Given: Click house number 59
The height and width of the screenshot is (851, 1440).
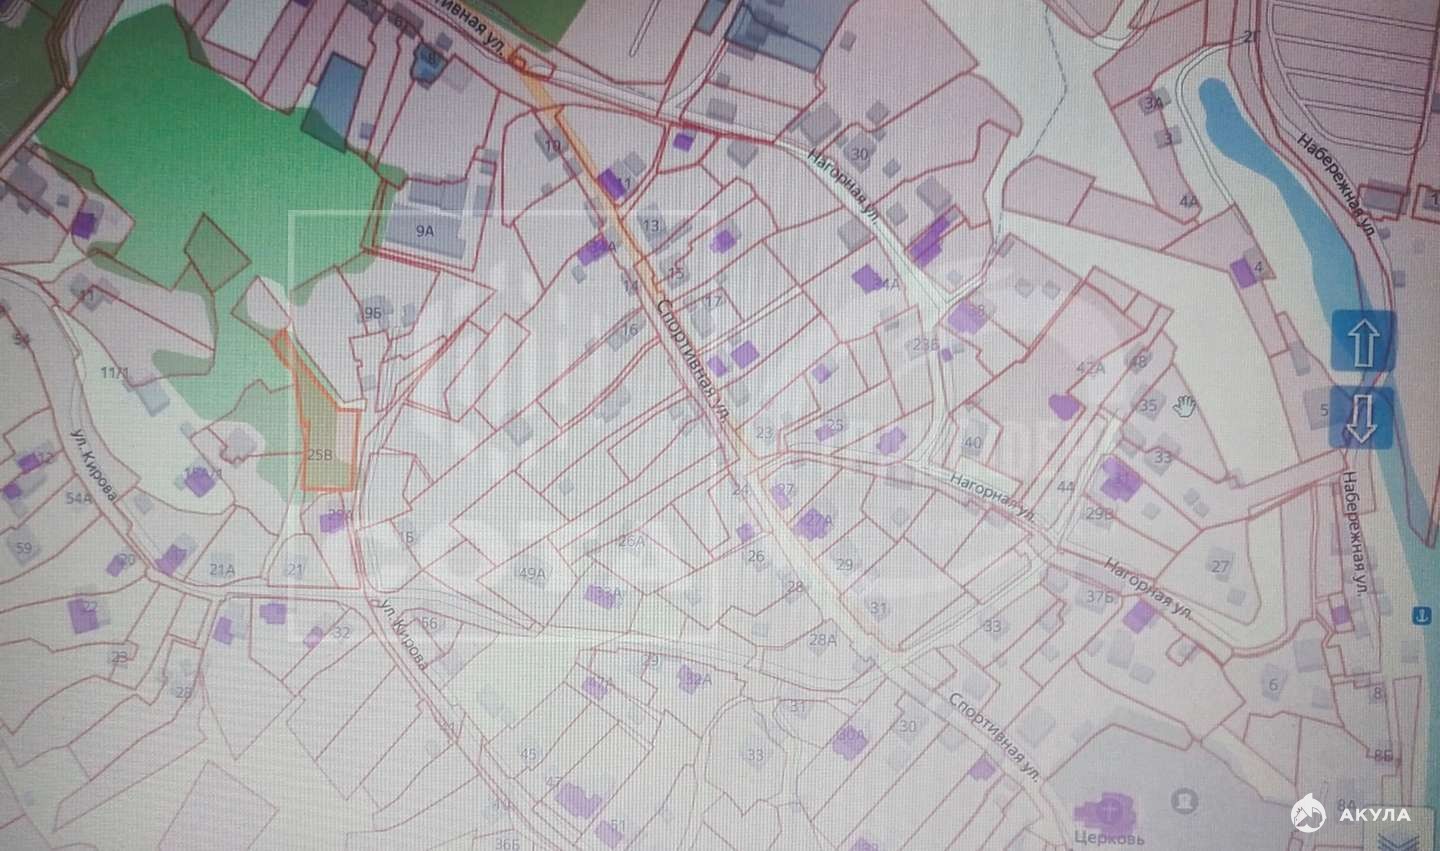Looking at the screenshot, I should click(x=25, y=547).
